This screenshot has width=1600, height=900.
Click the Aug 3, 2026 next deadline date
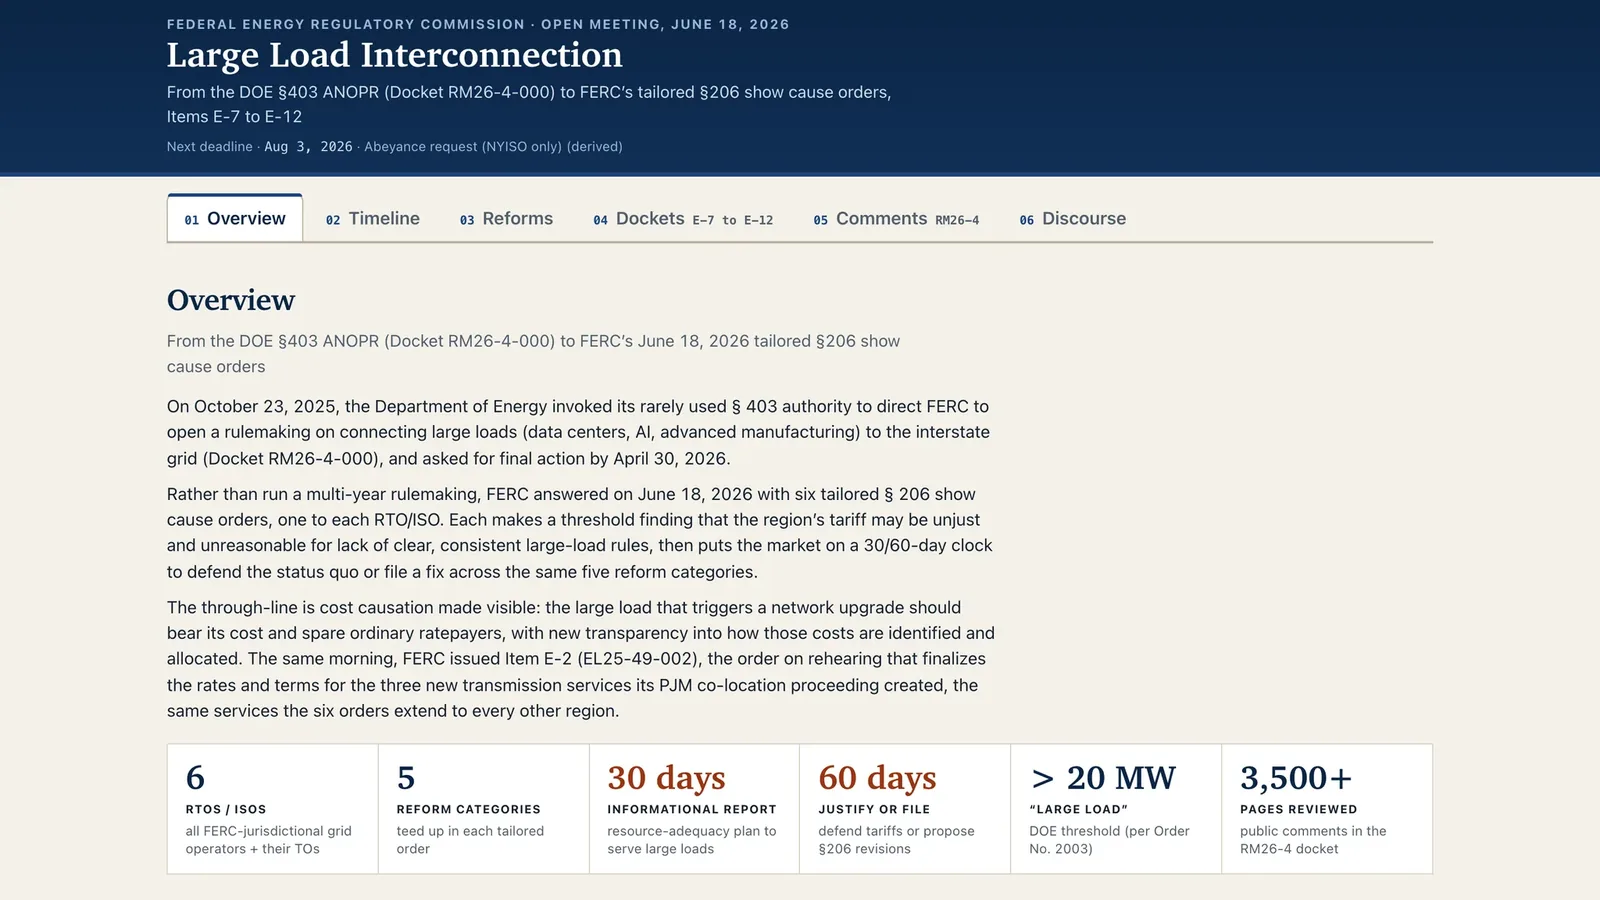308,147
